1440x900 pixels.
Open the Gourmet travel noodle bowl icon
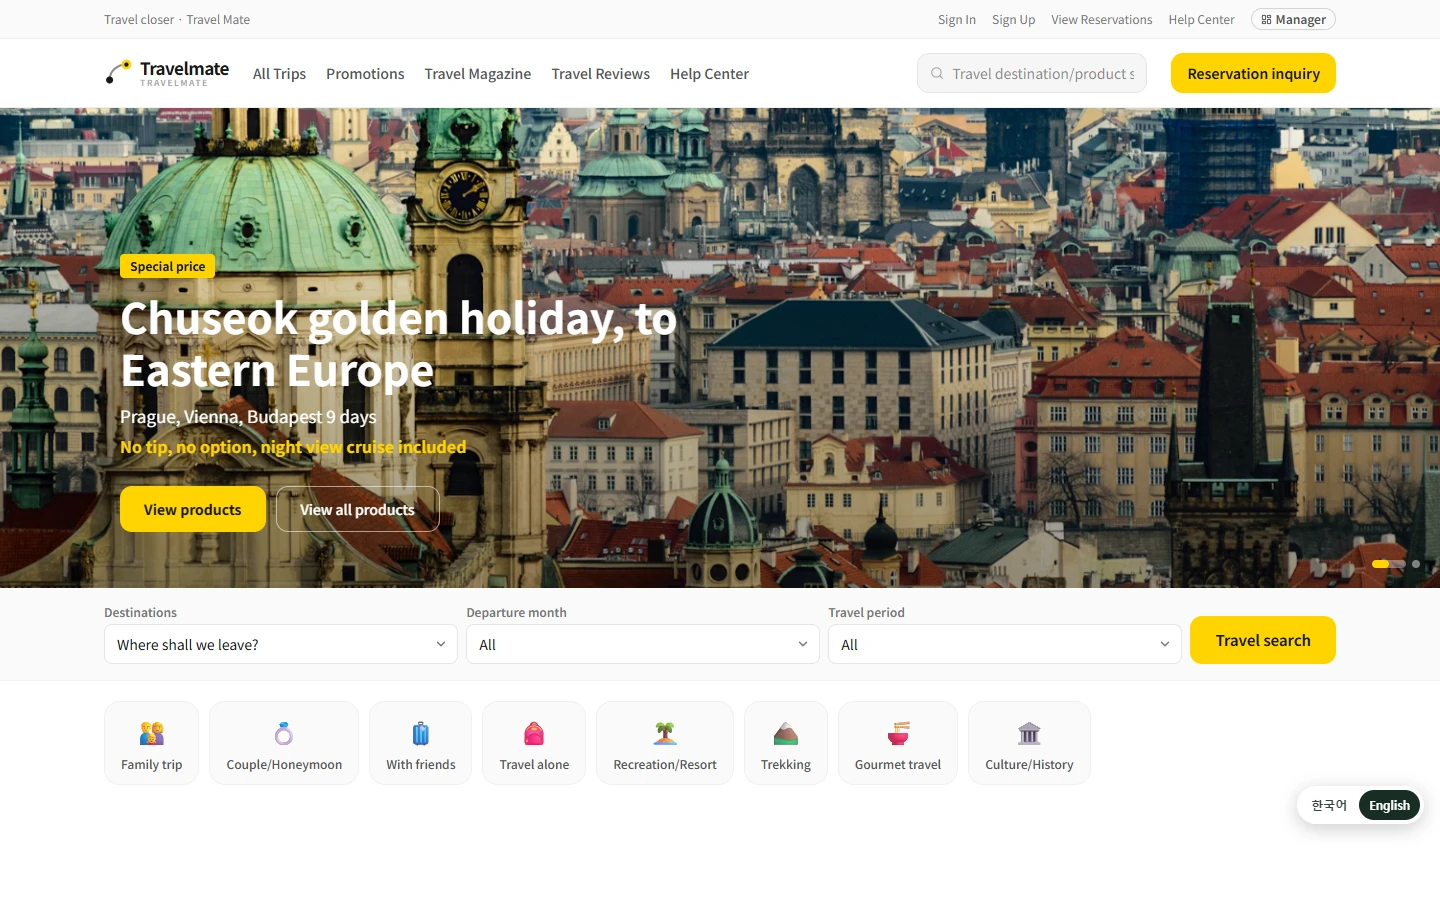(898, 734)
